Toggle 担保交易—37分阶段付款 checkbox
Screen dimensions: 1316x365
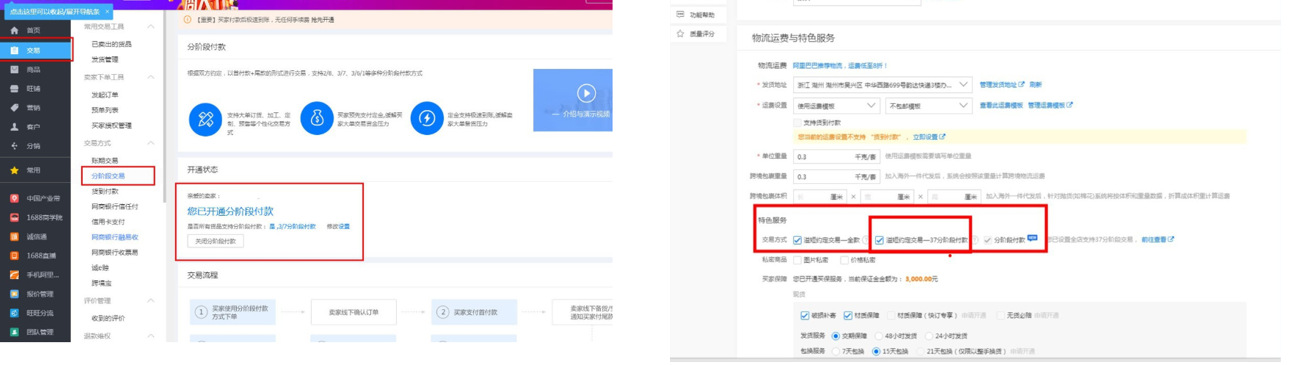pyautogui.click(x=880, y=240)
